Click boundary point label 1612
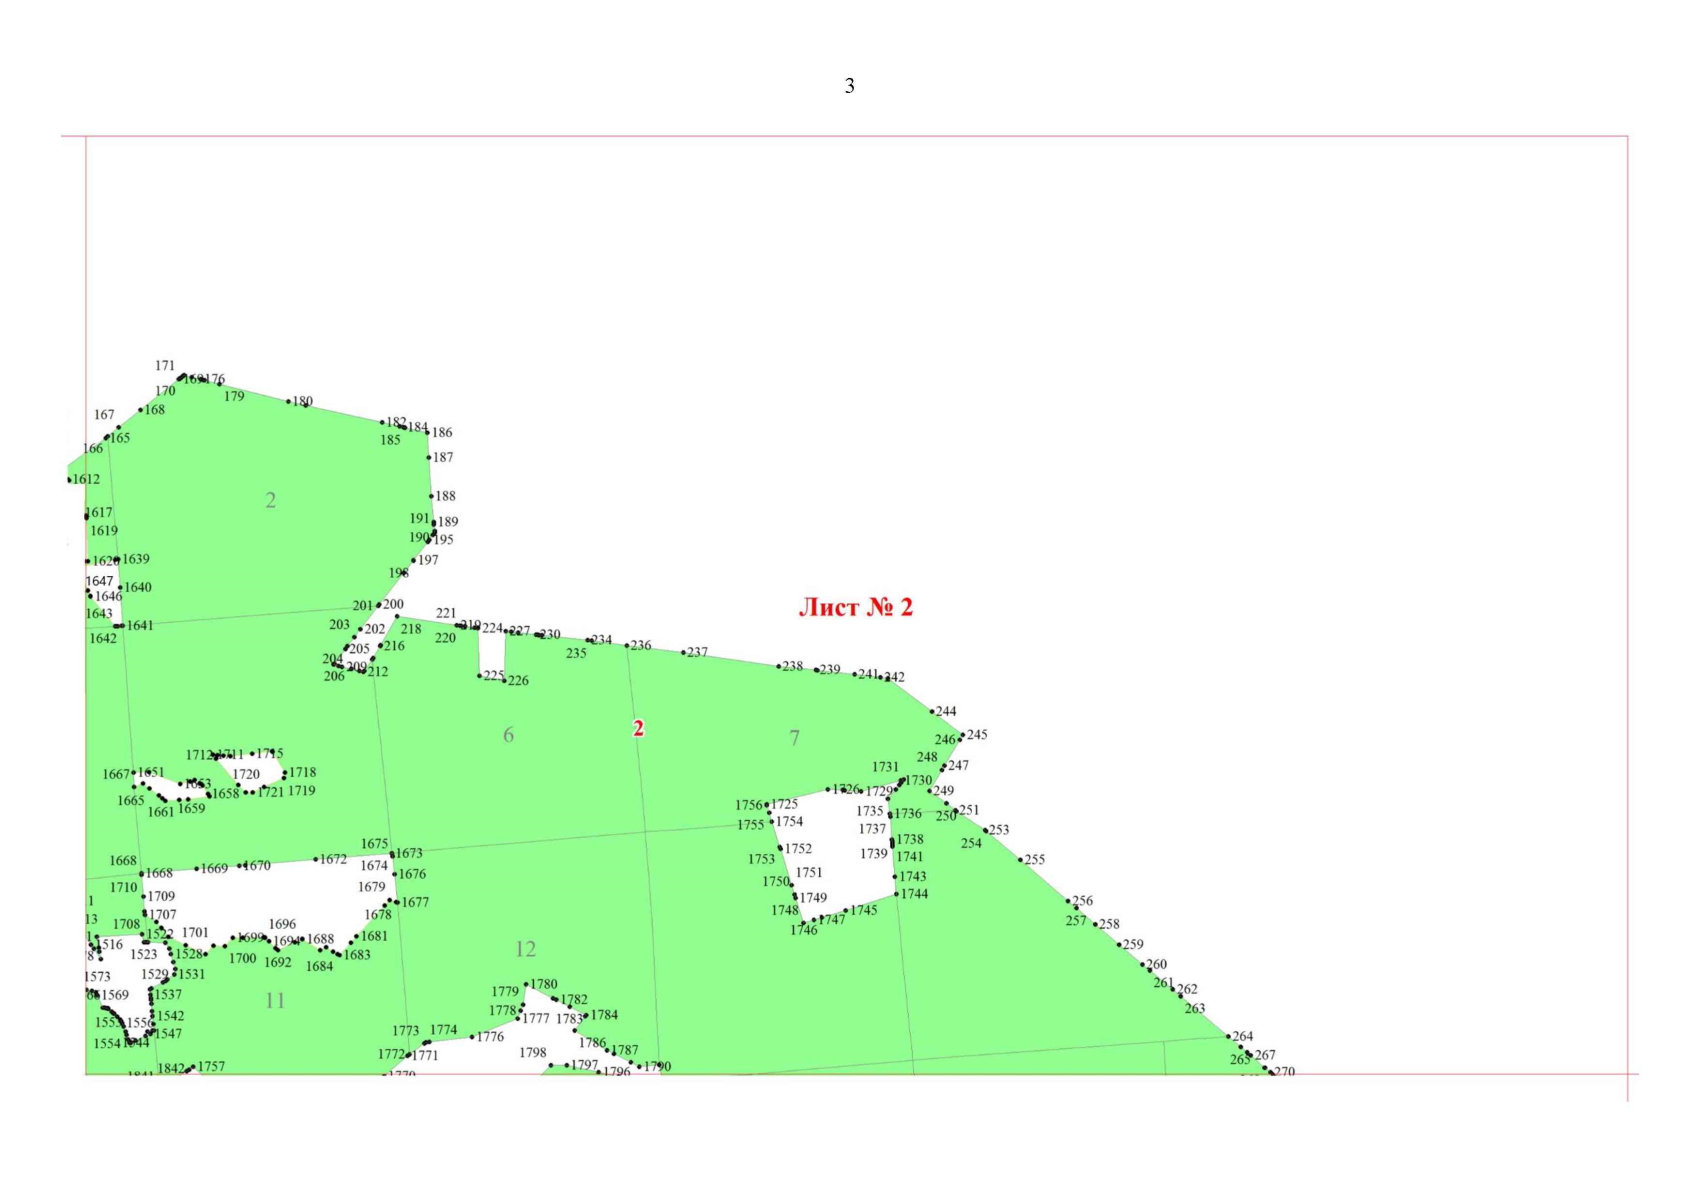This screenshot has width=1698, height=1200. pyautogui.click(x=87, y=479)
